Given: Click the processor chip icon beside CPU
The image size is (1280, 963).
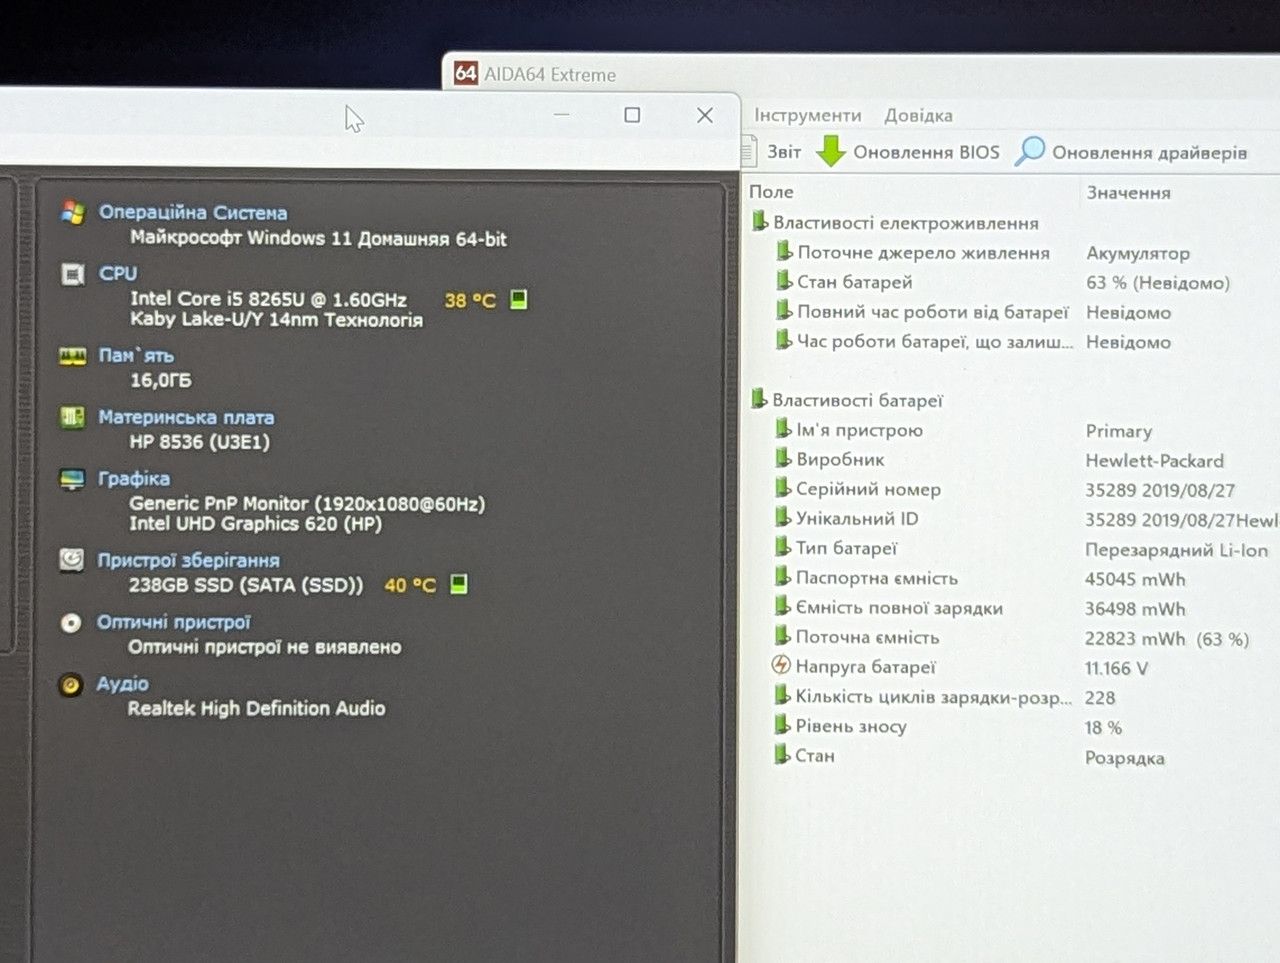Looking at the screenshot, I should pos(73,273).
